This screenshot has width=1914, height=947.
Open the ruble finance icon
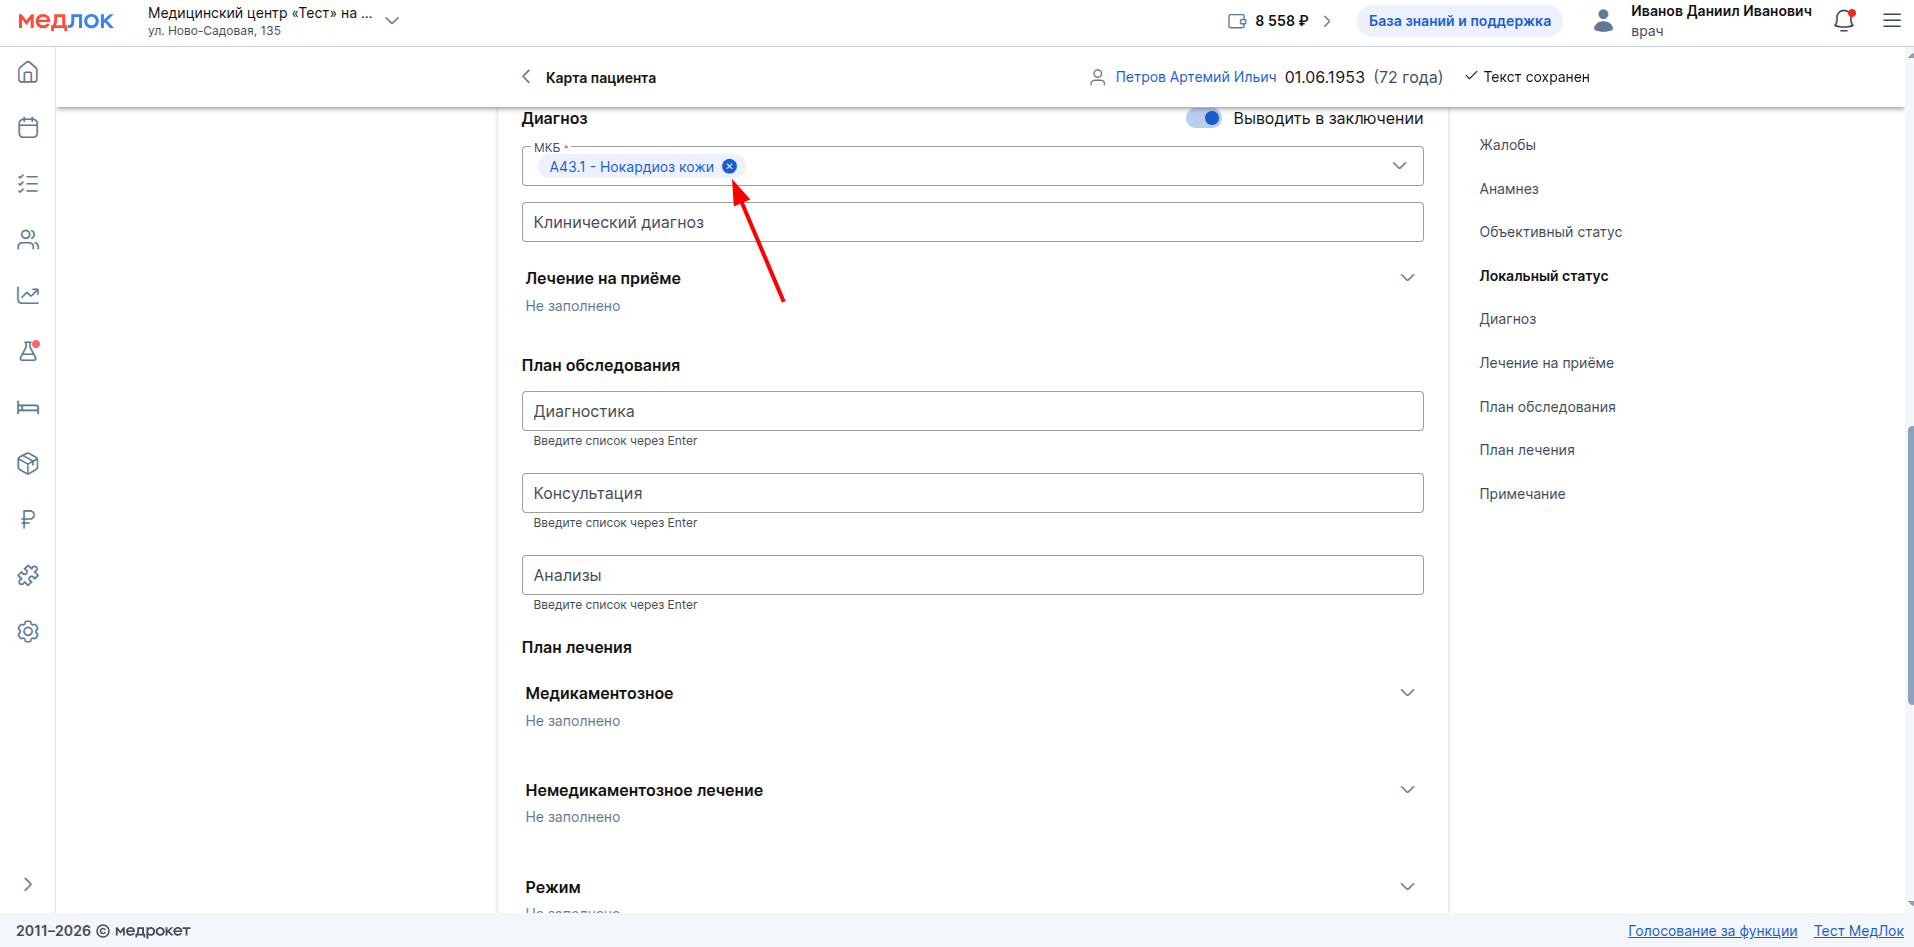coord(28,519)
